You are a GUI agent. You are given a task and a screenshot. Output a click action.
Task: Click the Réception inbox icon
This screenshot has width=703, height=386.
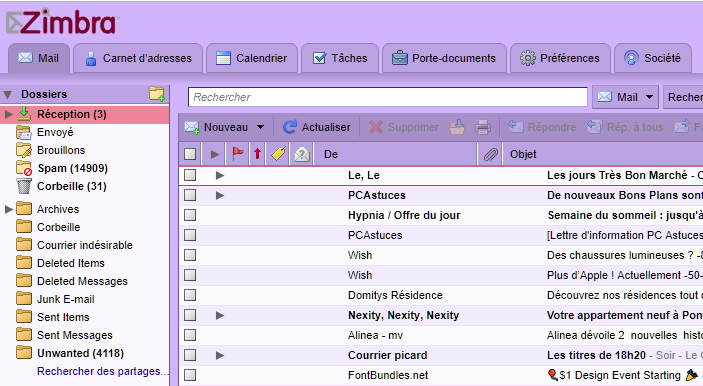tap(24, 114)
